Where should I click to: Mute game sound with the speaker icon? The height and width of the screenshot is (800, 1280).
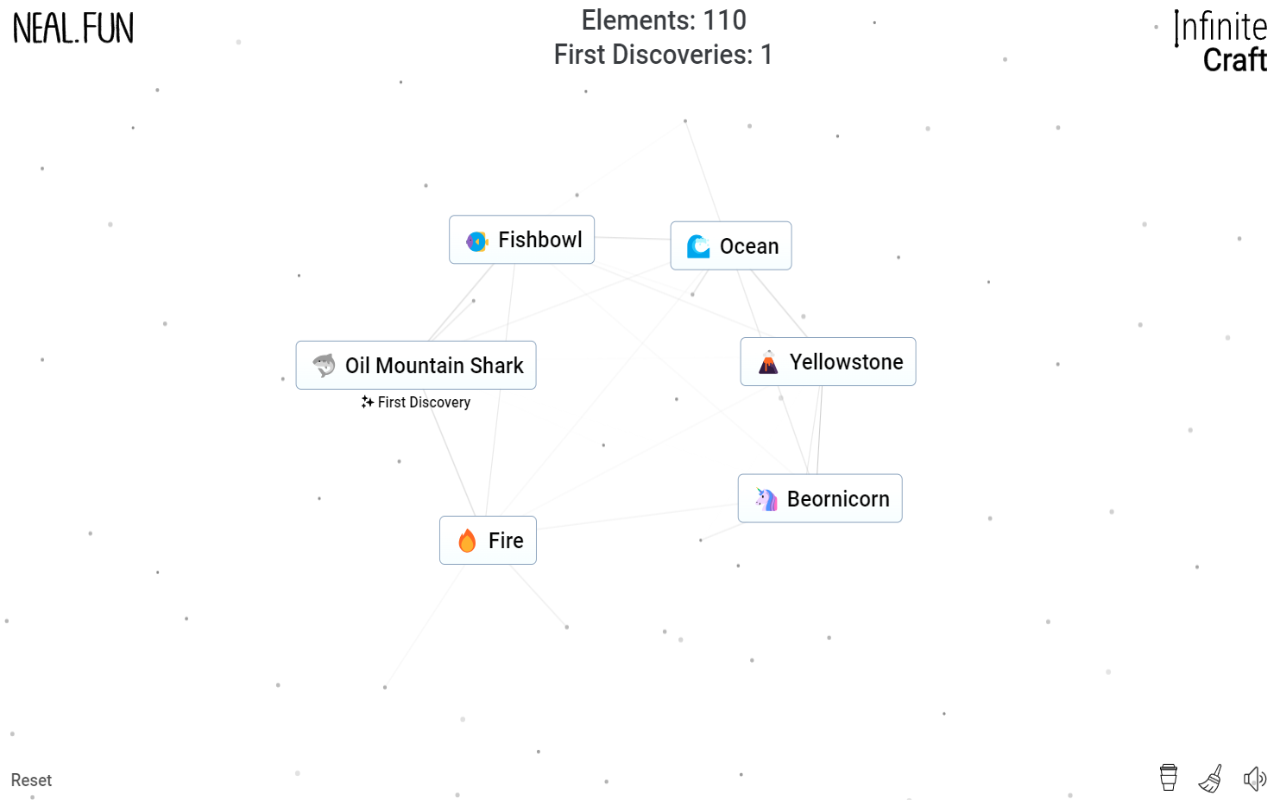coord(1253,777)
